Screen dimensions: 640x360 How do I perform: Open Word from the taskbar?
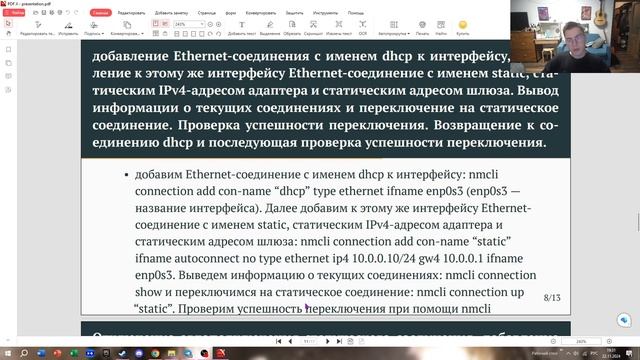click(x=41, y=353)
